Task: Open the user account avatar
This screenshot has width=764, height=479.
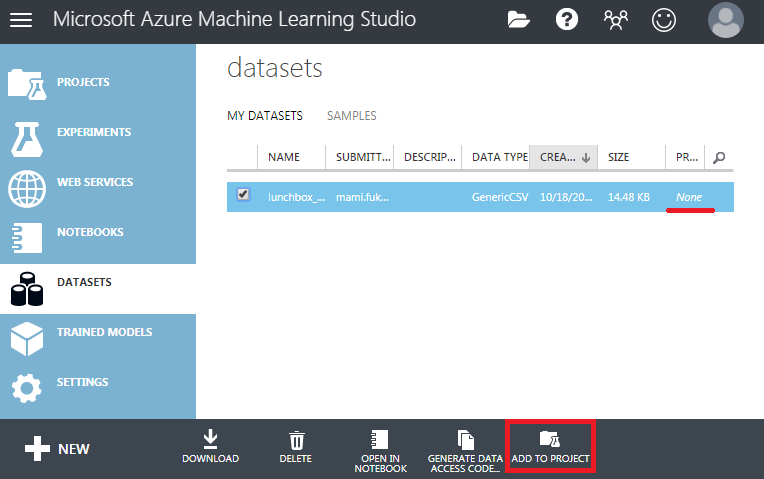Action: click(726, 20)
